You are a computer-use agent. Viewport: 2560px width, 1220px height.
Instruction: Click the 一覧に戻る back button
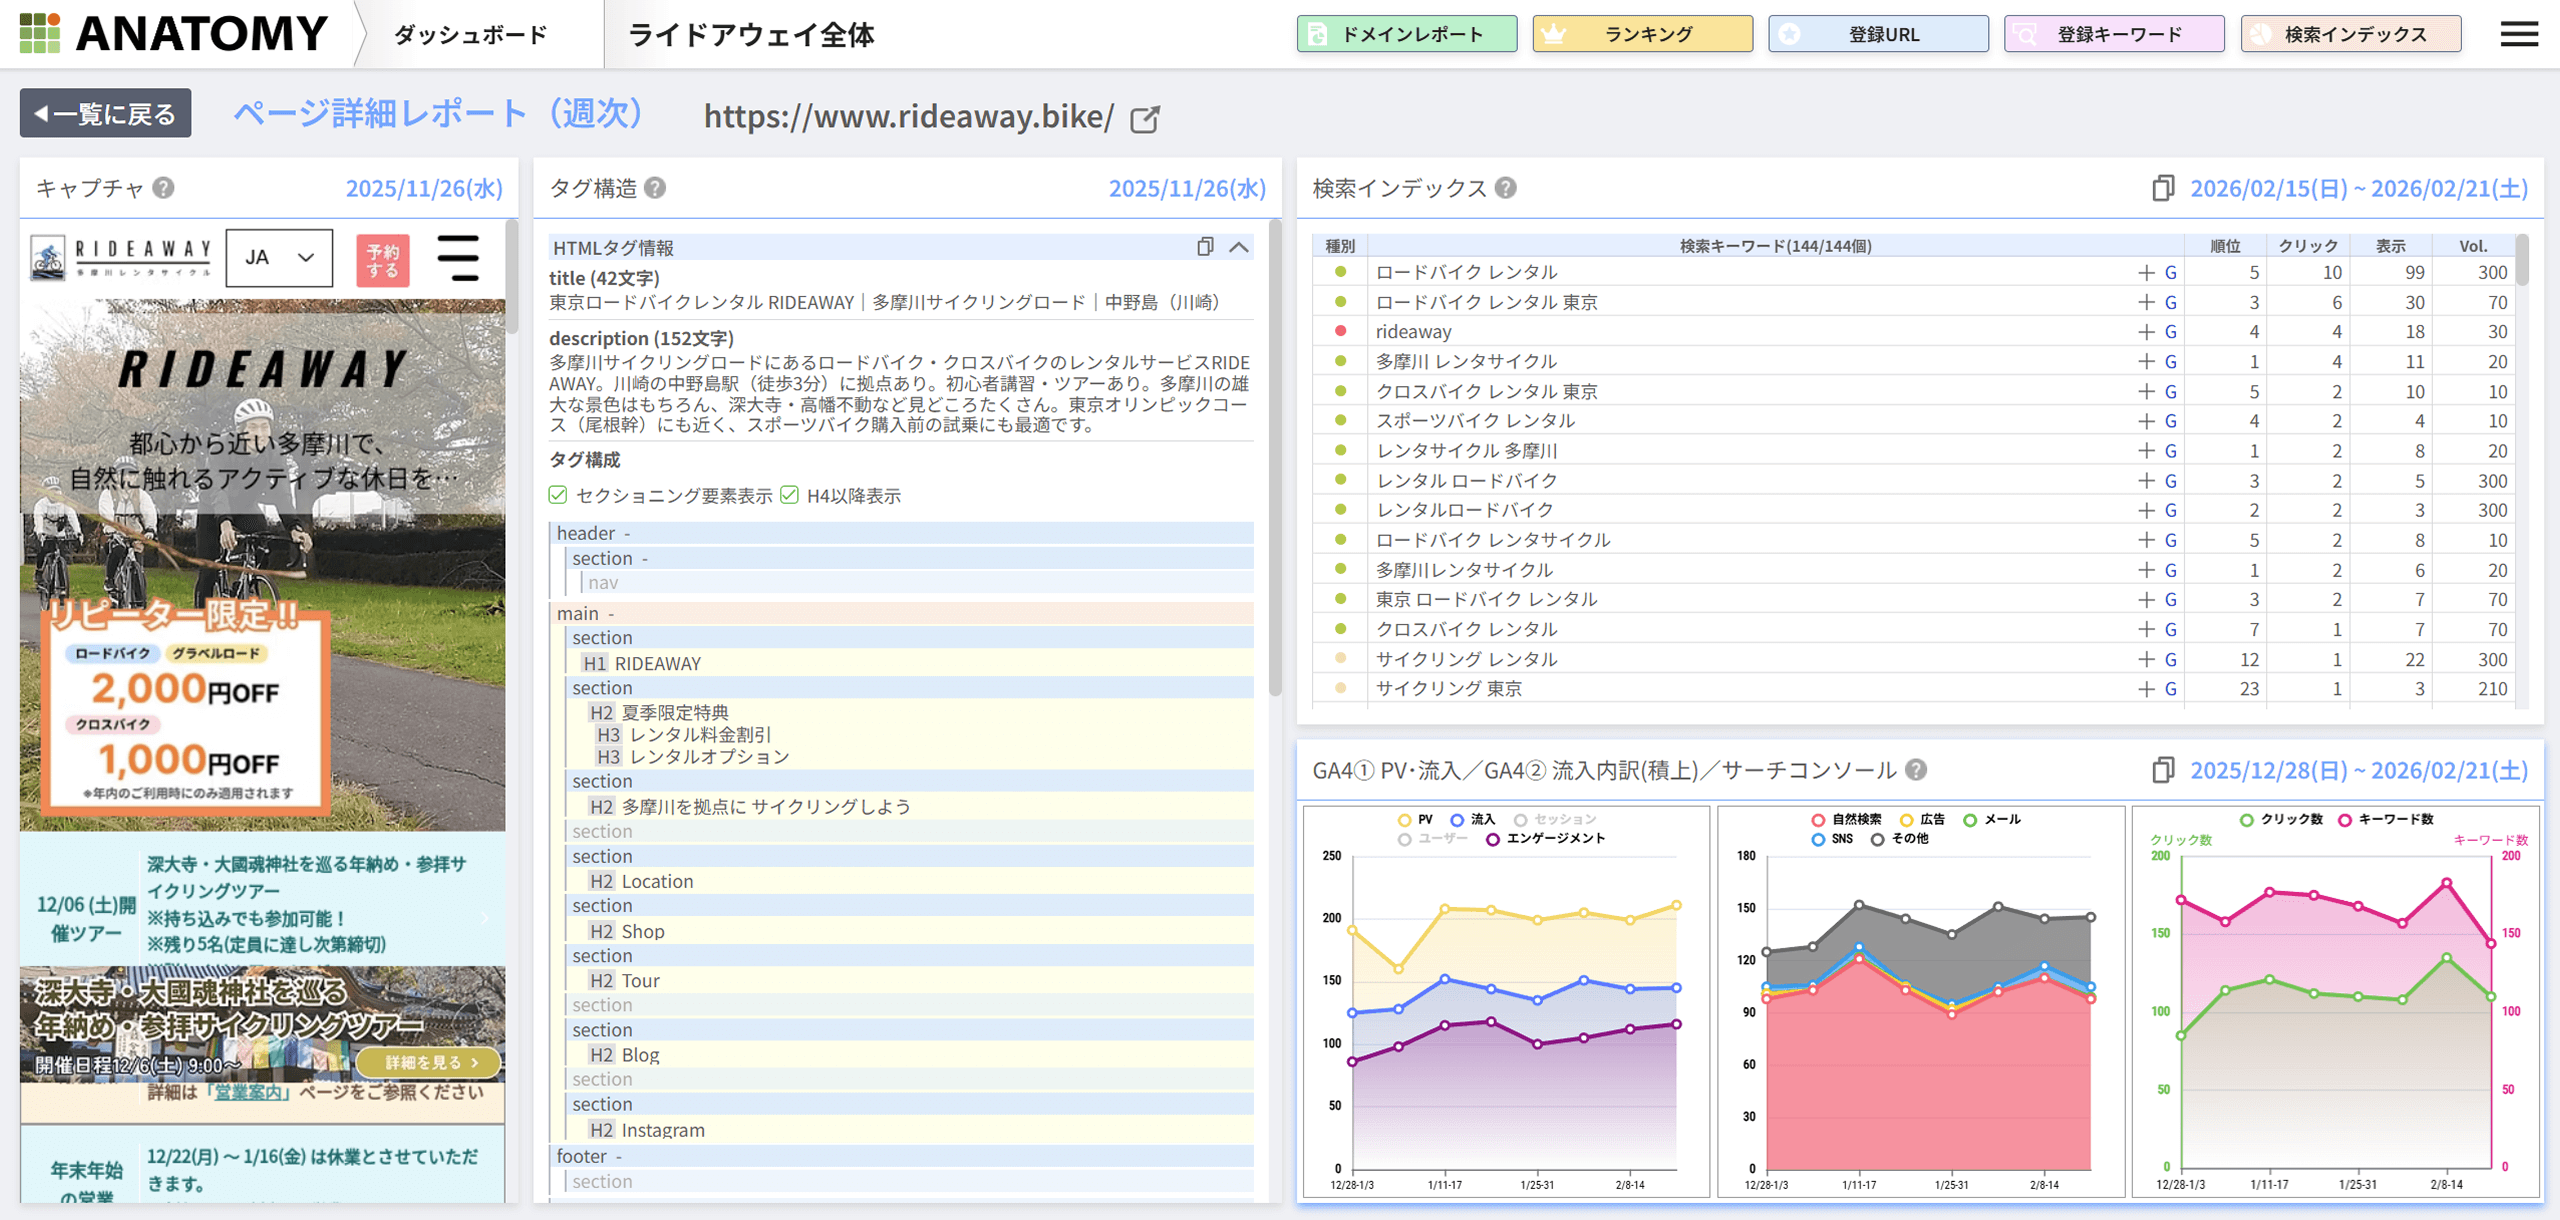106,114
